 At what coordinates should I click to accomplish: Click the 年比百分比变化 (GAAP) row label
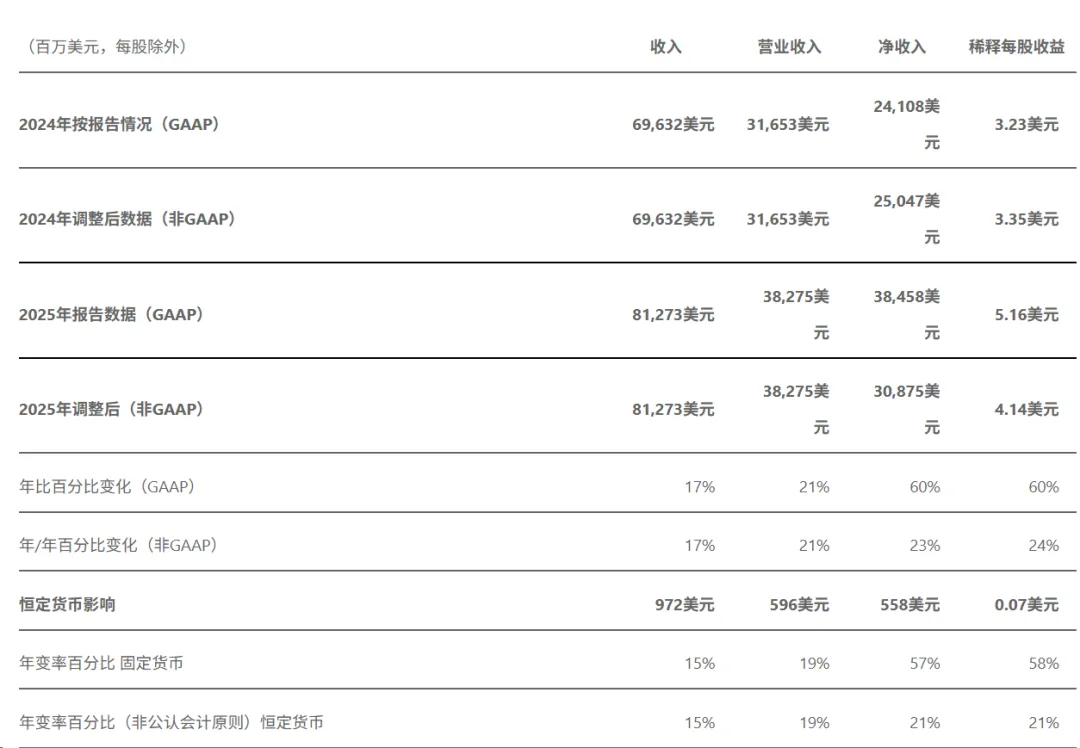(108, 487)
